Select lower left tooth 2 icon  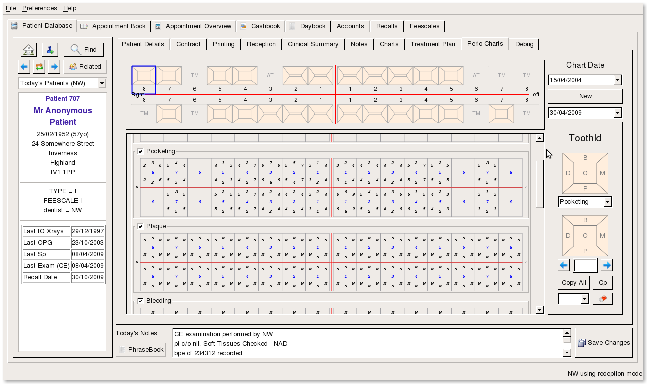(375, 114)
